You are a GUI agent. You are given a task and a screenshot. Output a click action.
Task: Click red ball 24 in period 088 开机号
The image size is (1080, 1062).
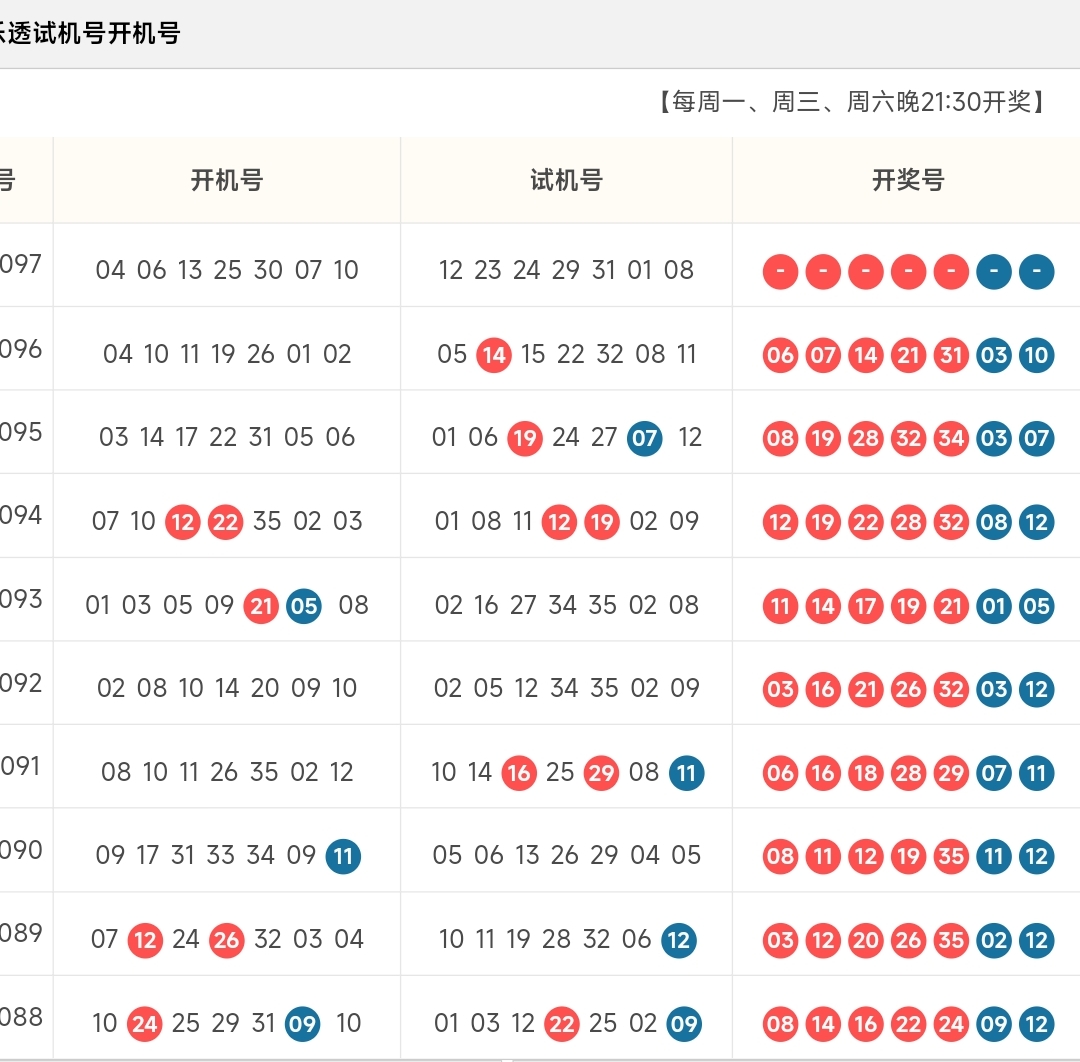pos(145,1024)
